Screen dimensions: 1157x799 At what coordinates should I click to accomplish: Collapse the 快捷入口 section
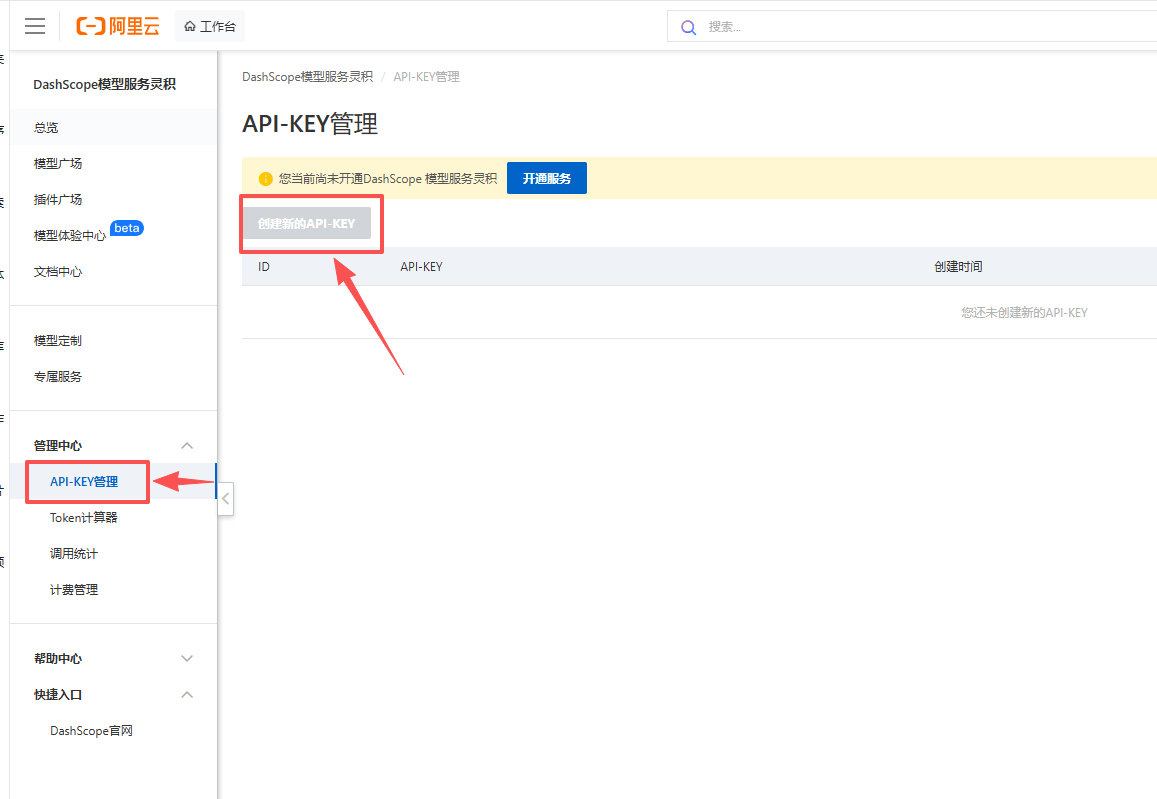tap(186, 695)
